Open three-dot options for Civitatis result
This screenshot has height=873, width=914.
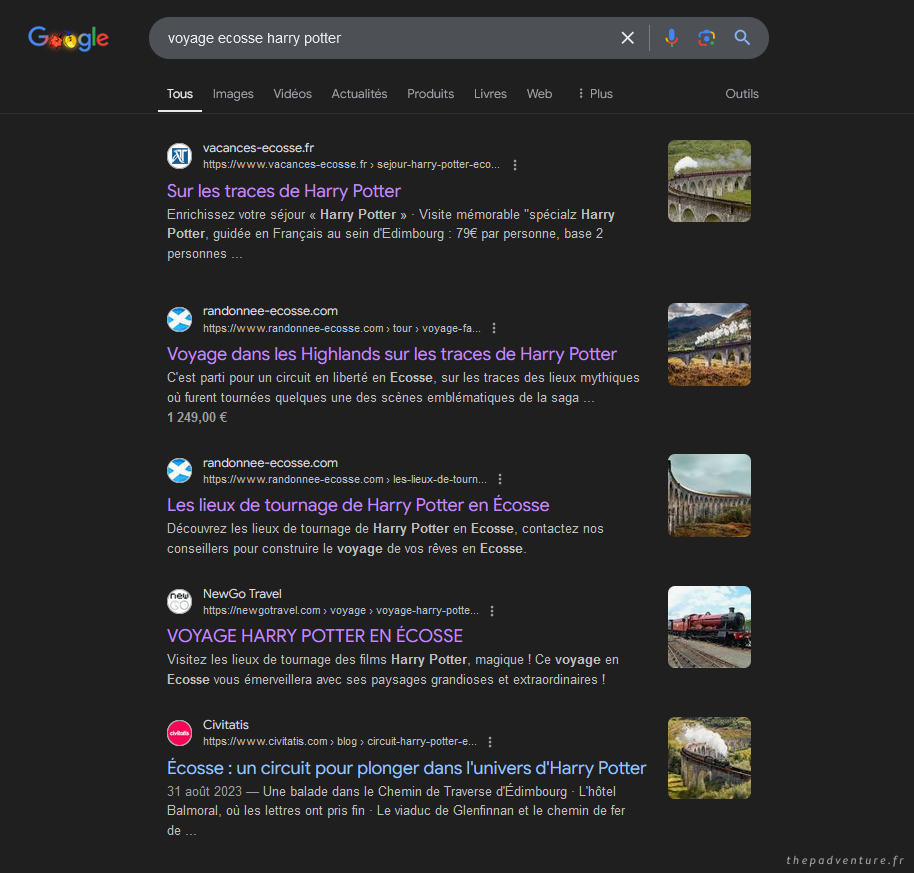pos(490,742)
